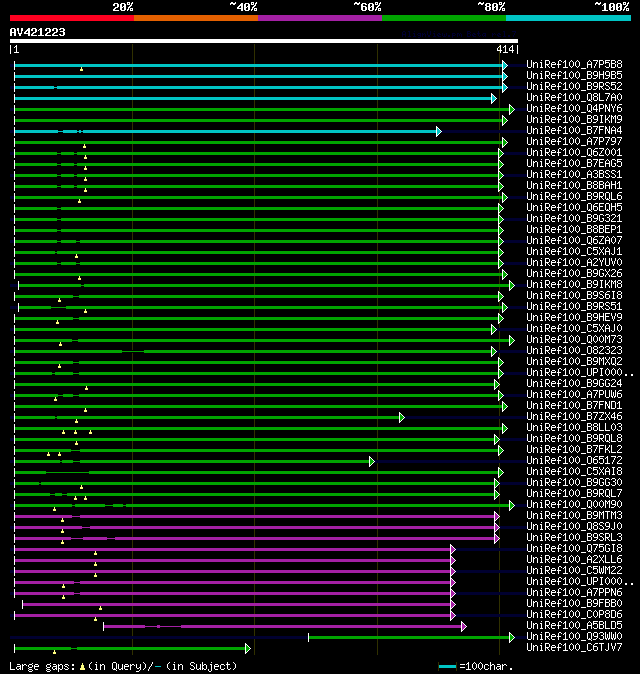
Task: Click the cyan ~100% legend segment
Action: point(569,18)
